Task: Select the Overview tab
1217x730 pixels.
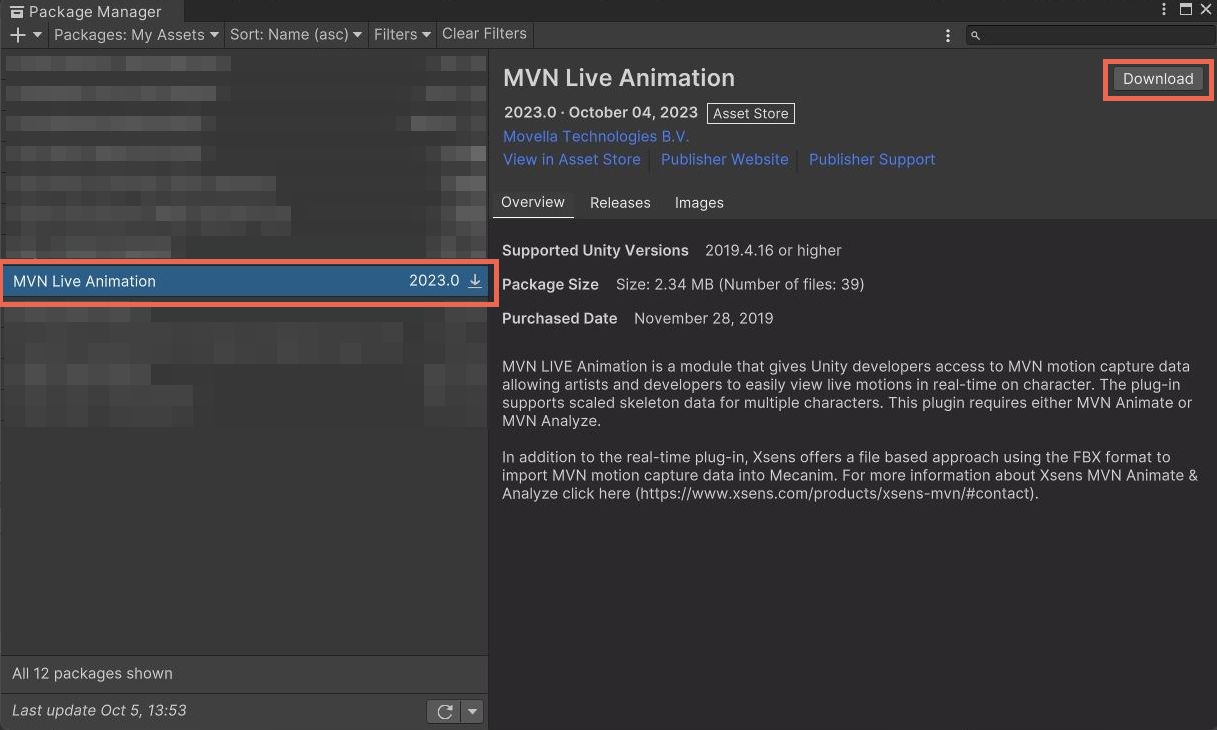Action: tap(532, 203)
